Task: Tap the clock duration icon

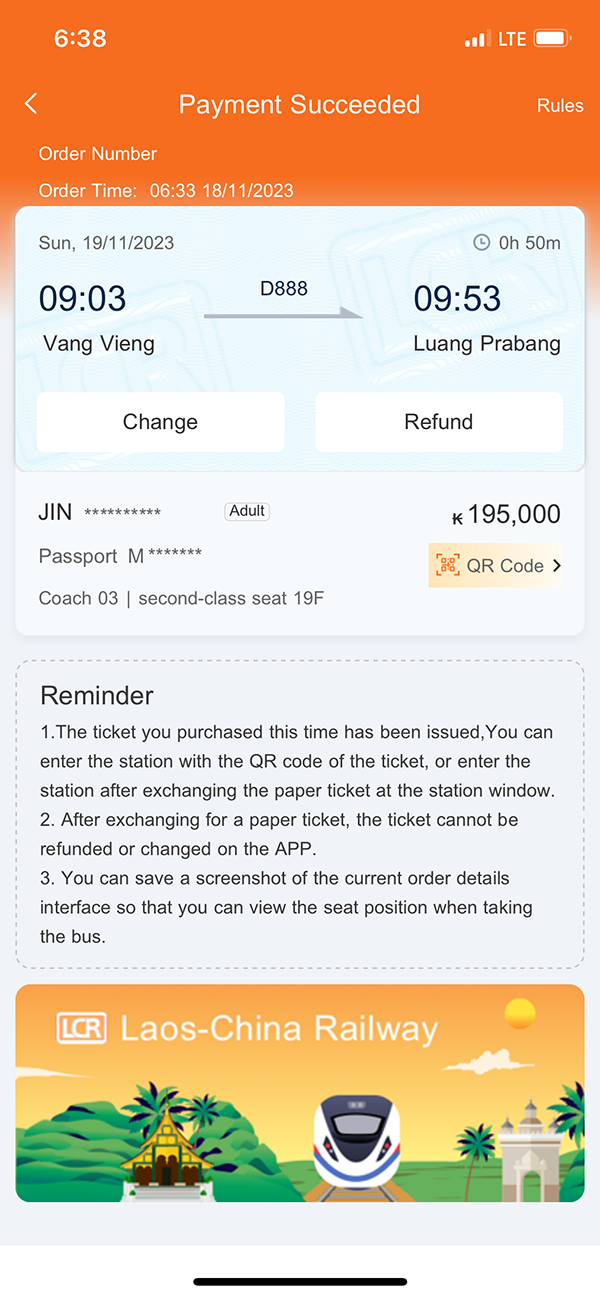Action: (x=482, y=243)
